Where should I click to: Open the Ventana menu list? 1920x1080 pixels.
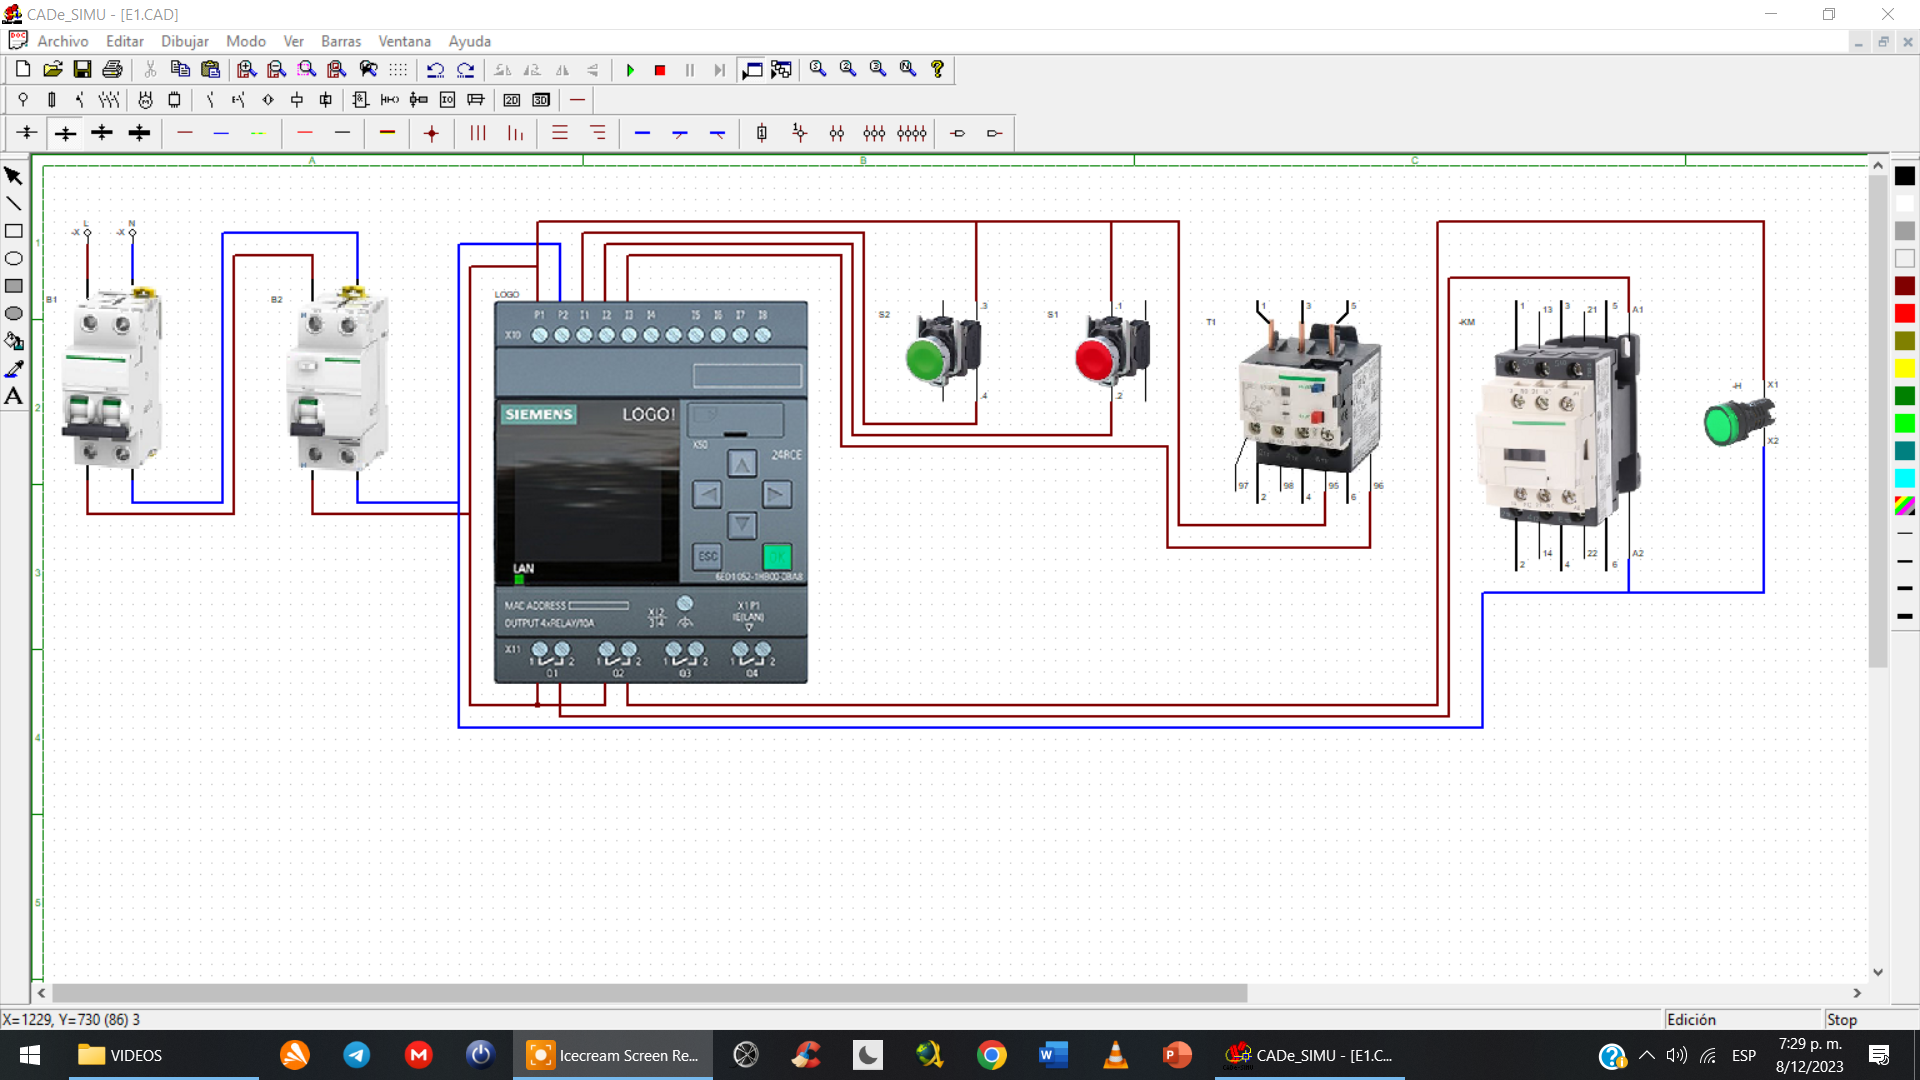404,41
